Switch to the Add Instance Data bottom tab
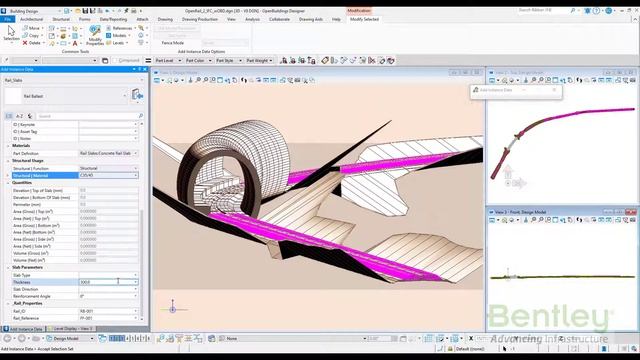Image resolution: width=640 pixels, height=360 pixels. click(x=23, y=329)
